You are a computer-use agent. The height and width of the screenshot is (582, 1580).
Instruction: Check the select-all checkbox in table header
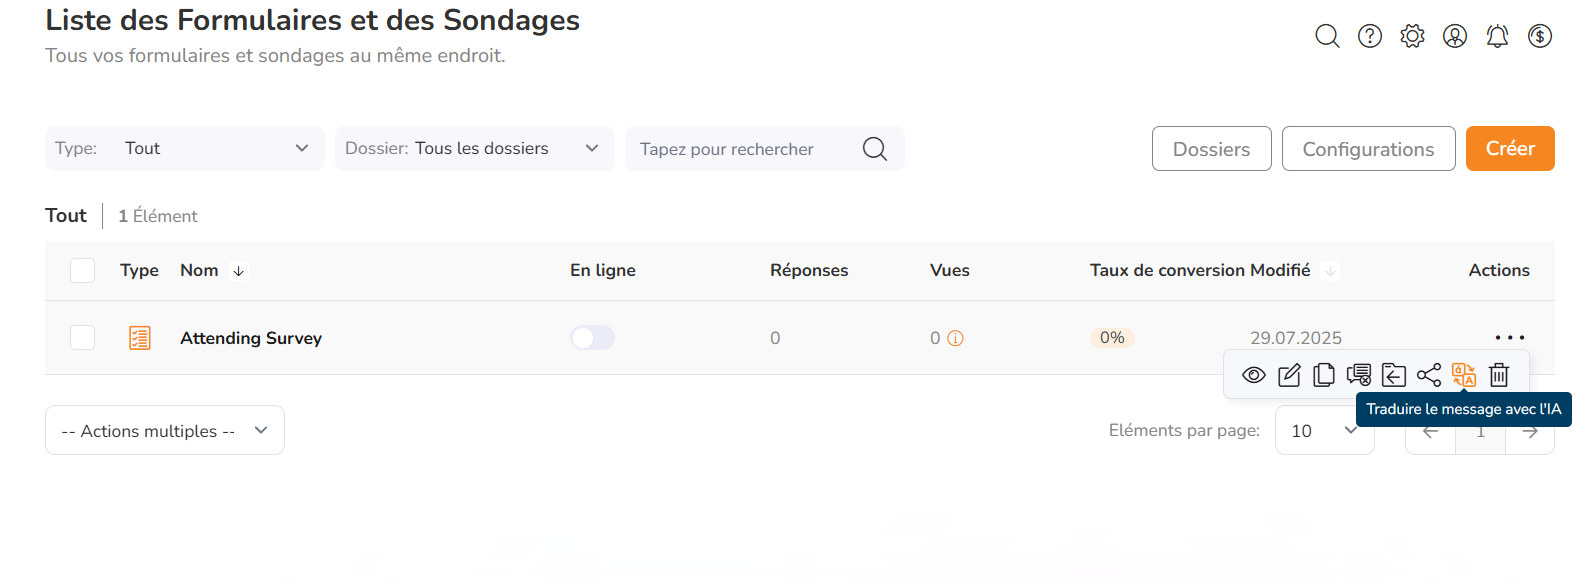83,270
